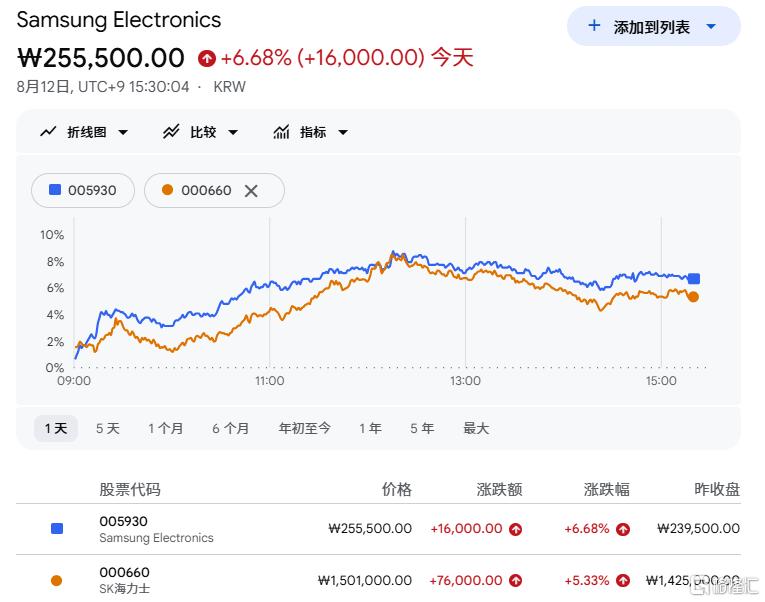765x602 pixels.
Task: Open the 比较 menu label
Action: pos(203,132)
